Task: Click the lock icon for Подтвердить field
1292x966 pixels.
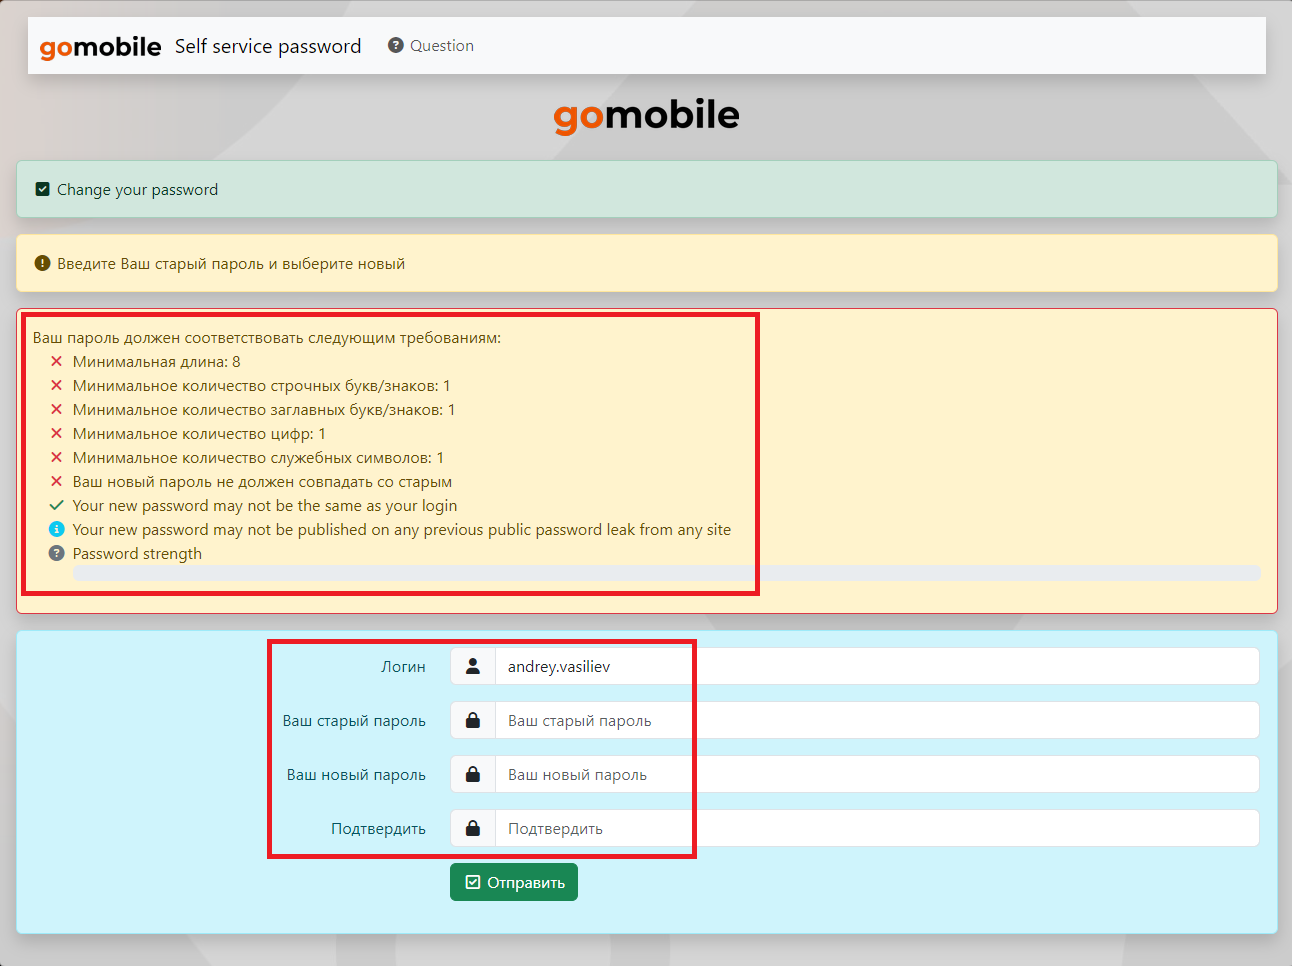Action: coord(473,828)
